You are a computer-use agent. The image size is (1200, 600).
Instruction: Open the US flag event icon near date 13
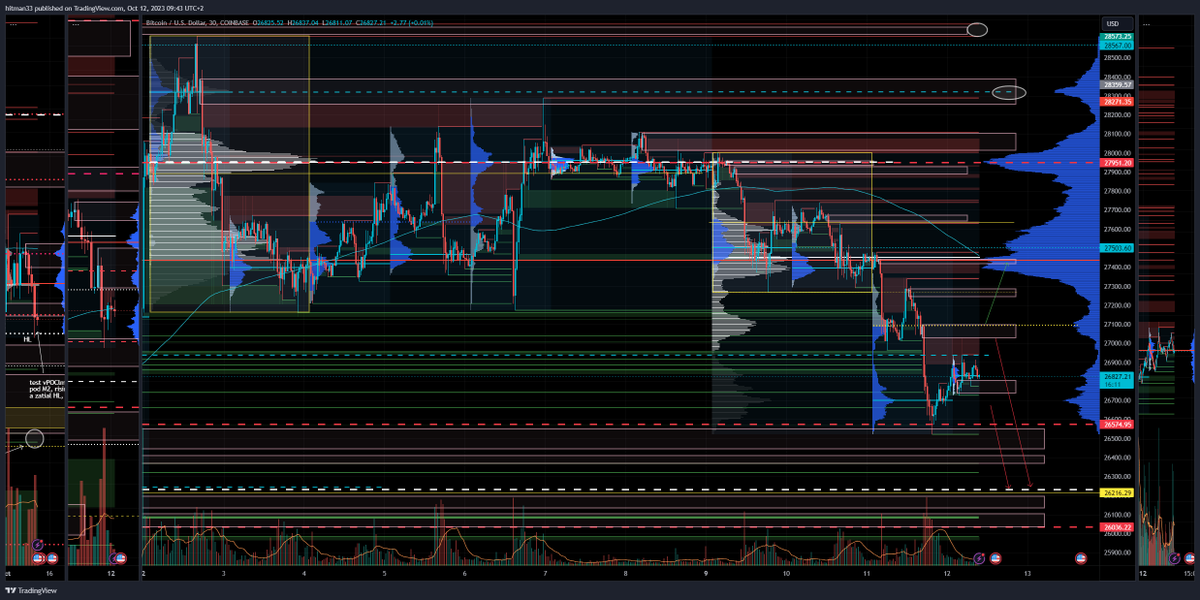[x=1081, y=556]
